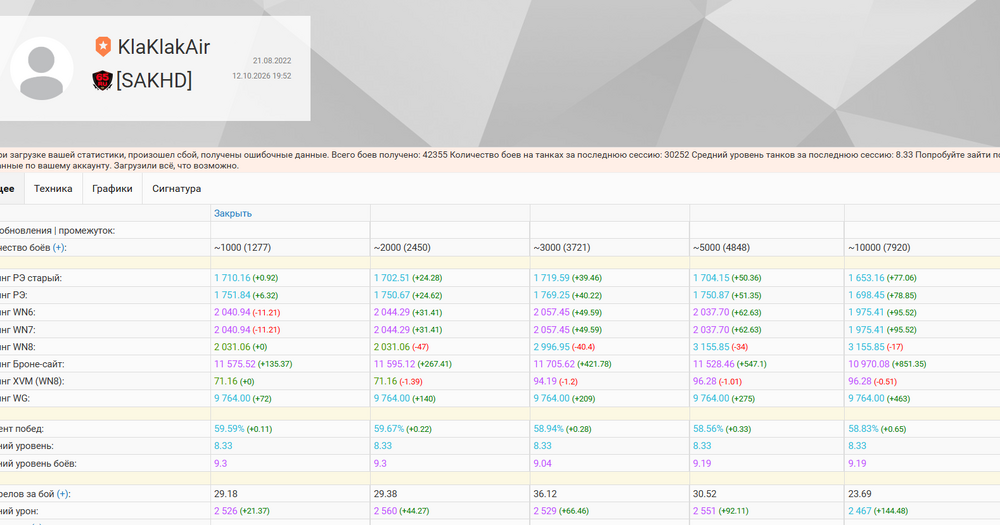Screen dimensions: 1000x525
Task: Click the update time 12.10.2026 19:52
Action: click(x=261, y=76)
